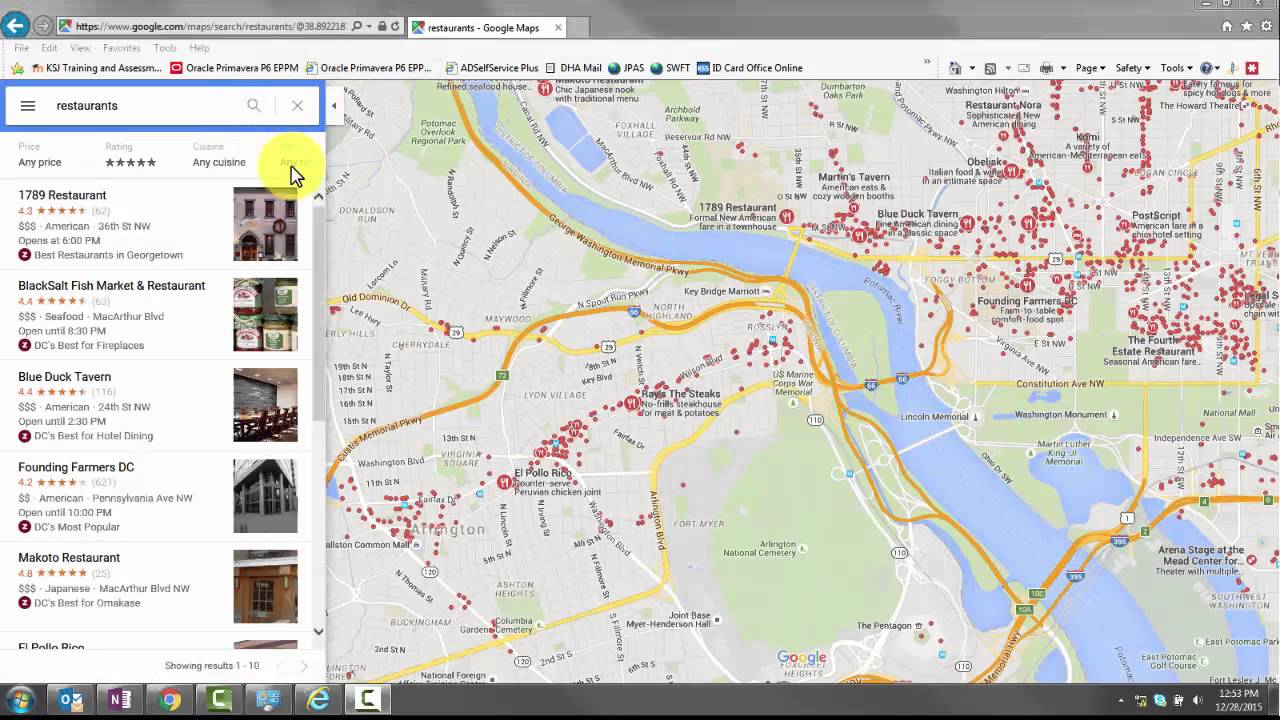Open the ID Card Office Online favorite
This screenshot has height=720, width=1280.
tap(750, 68)
